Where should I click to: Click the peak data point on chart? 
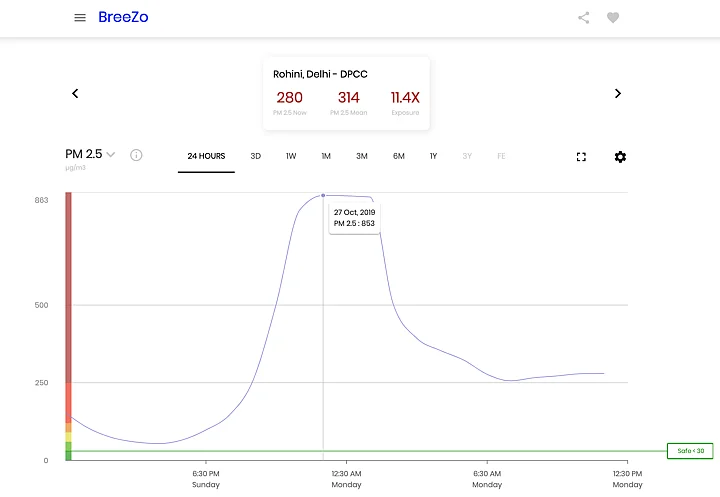click(x=323, y=195)
